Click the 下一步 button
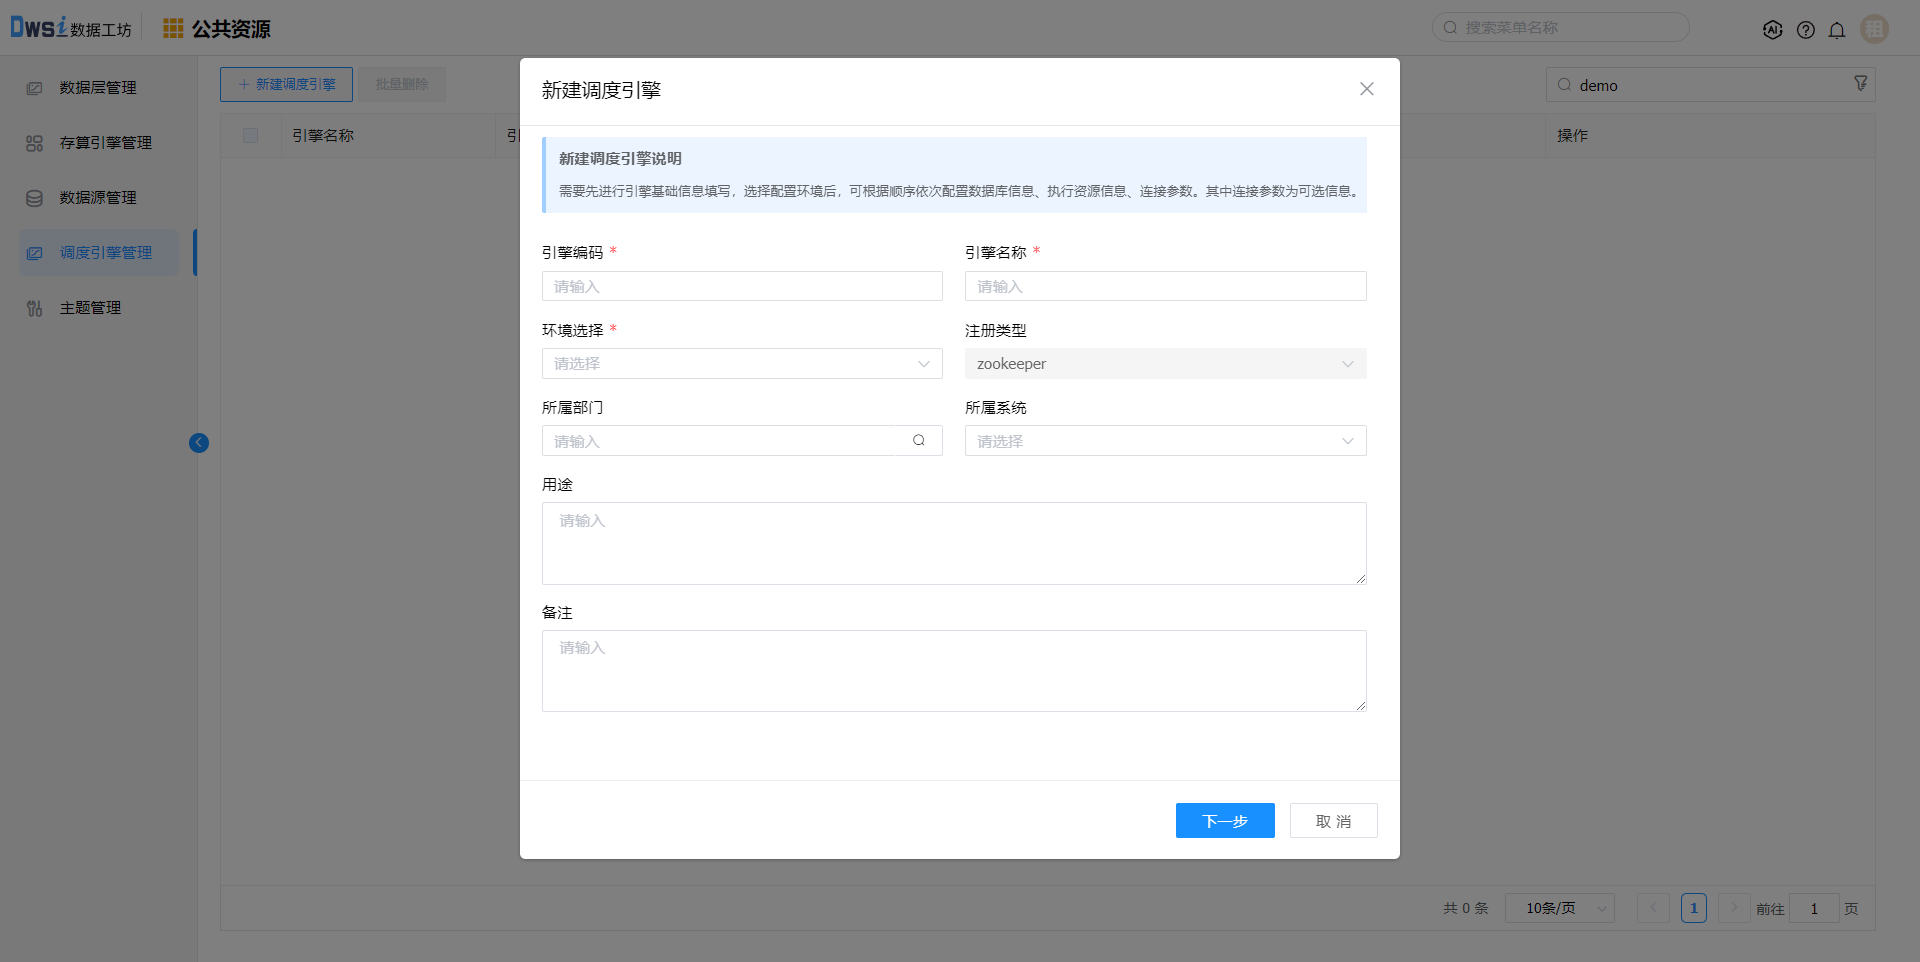Image resolution: width=1920 pixels, height=962 pixels. pos(1224,821)
